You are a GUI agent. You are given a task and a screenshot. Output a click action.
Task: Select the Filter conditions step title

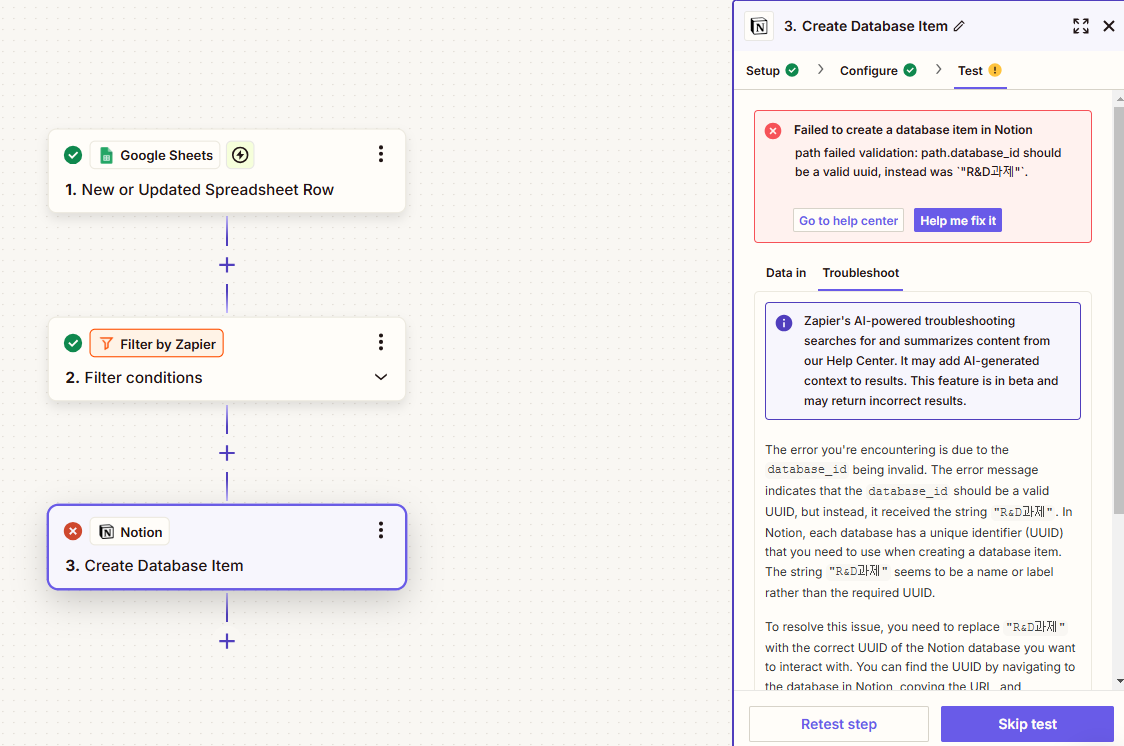(134, 378)
